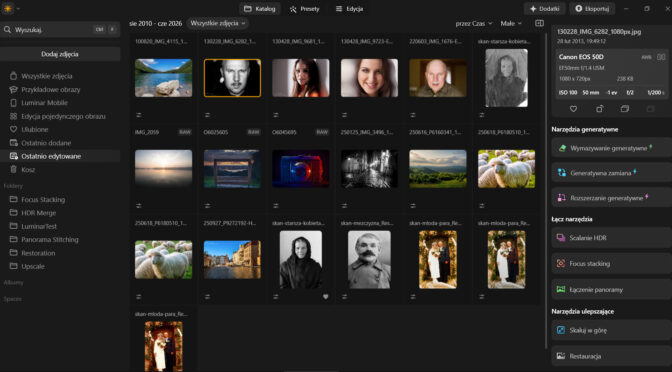Mark selected photo as favorite with heart icon
The height and width of the screenshot is (372, 672).
point(573,109)
